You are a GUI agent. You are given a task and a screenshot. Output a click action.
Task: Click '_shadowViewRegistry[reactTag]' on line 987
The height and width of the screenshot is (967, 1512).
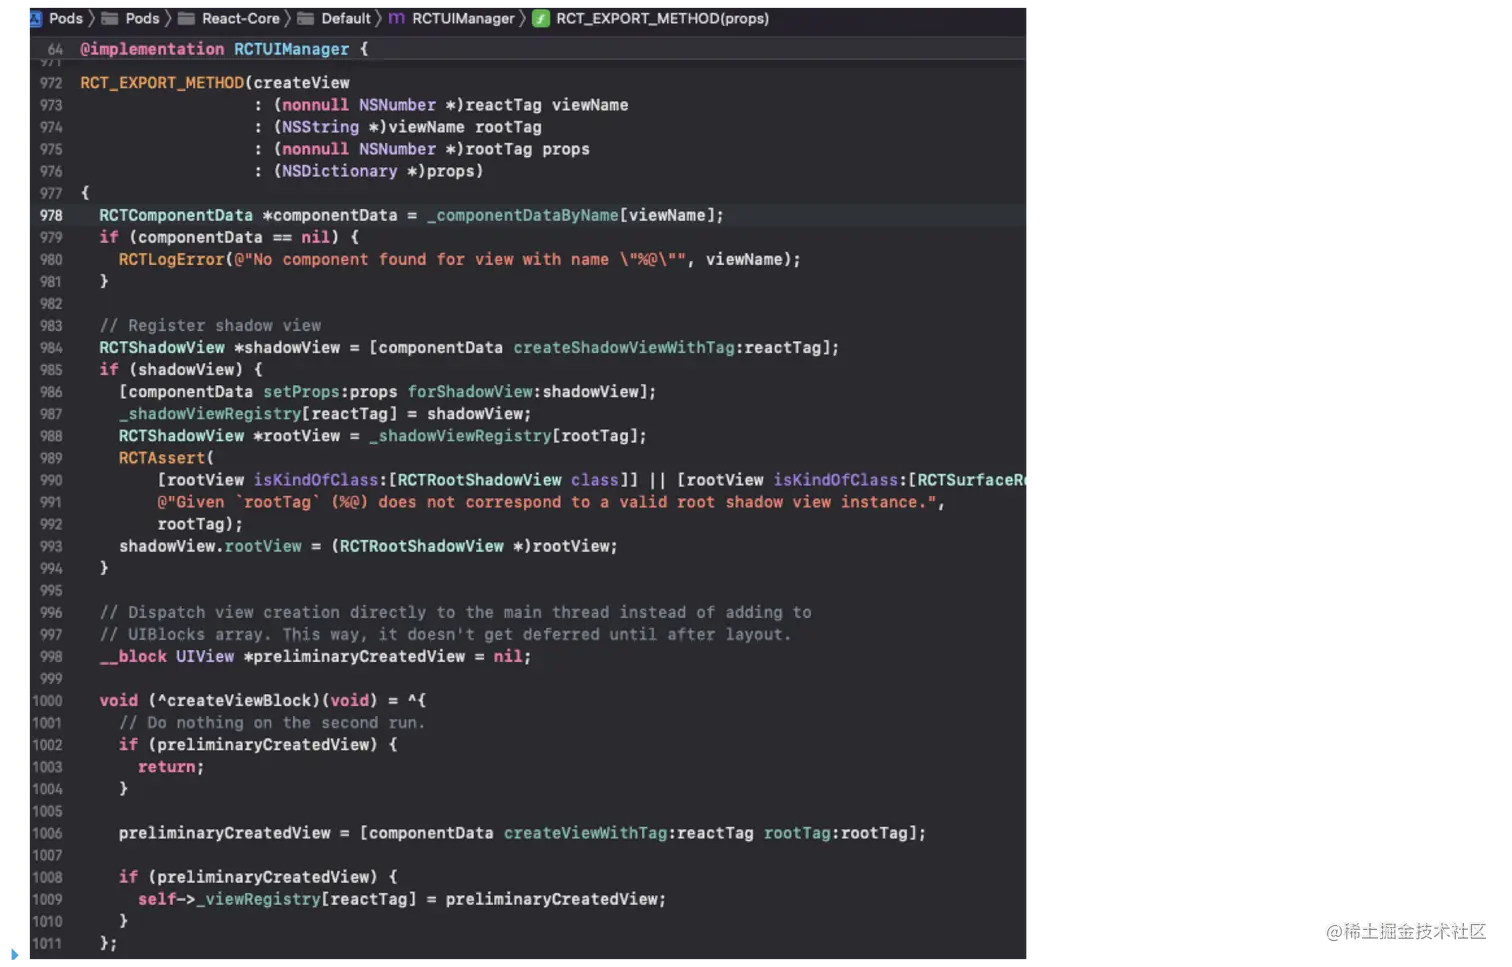click(258, 414)
